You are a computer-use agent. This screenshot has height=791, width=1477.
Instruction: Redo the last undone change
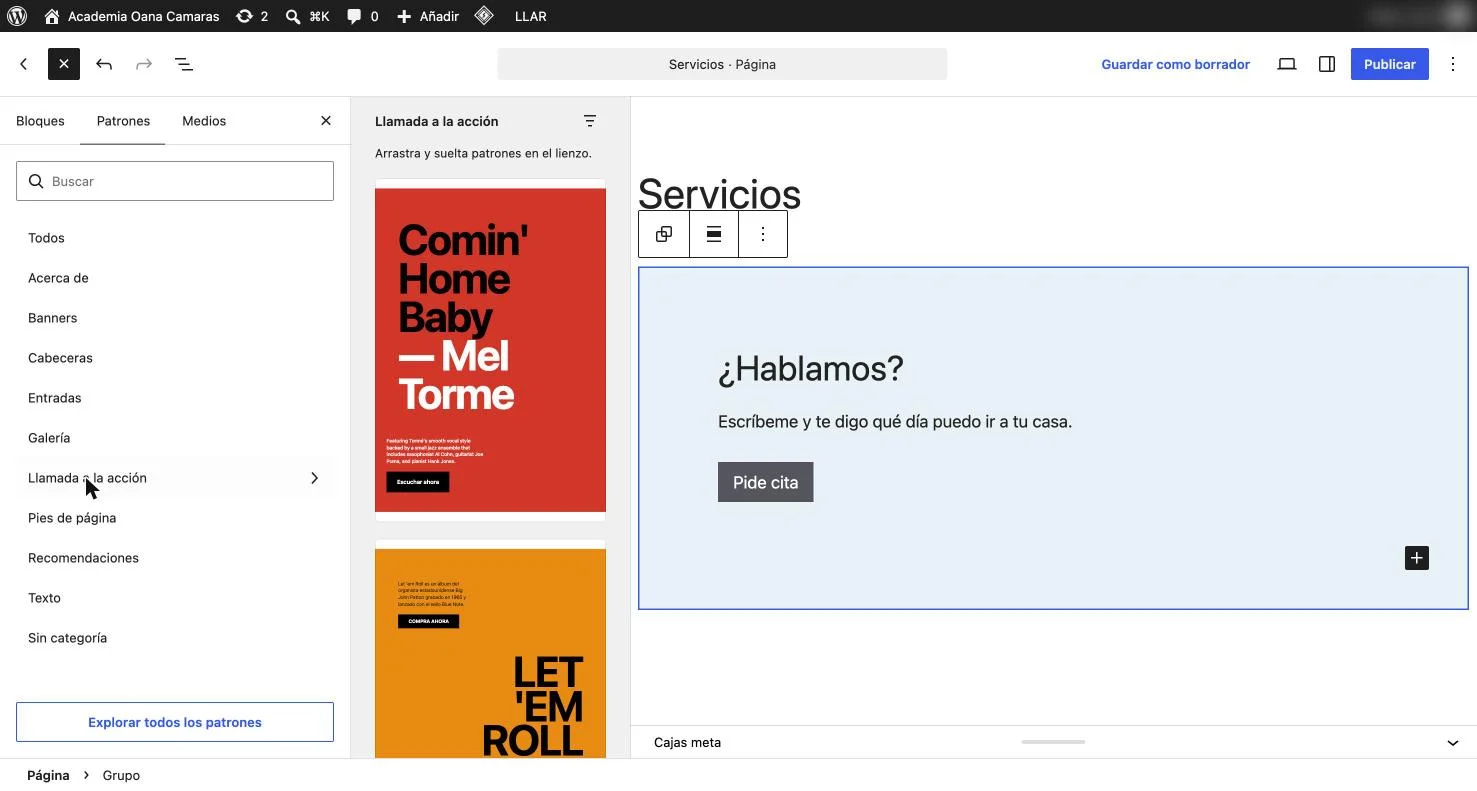[x=144, y=64]
